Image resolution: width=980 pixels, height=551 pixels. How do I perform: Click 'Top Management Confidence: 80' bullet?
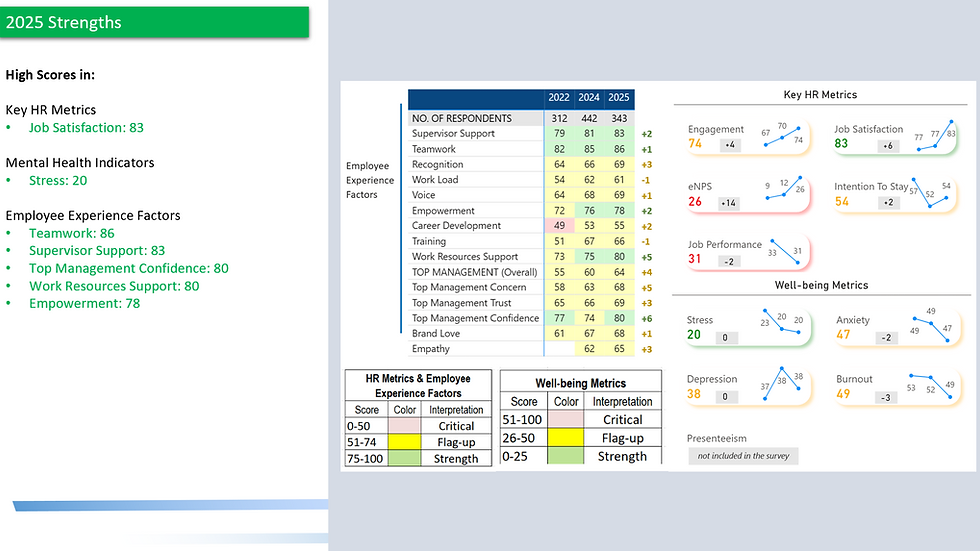[x=129, y=268]
